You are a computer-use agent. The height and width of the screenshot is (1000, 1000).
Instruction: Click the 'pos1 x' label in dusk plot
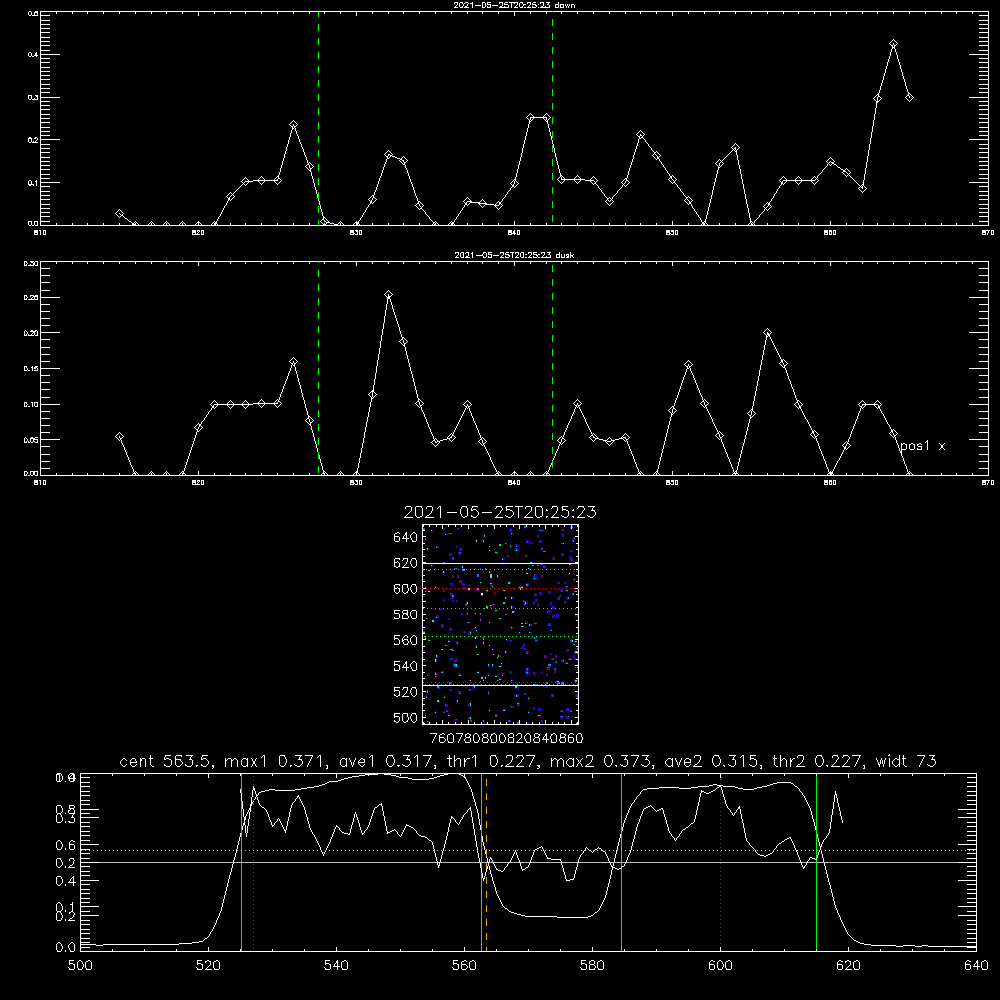tap(922, 446)
